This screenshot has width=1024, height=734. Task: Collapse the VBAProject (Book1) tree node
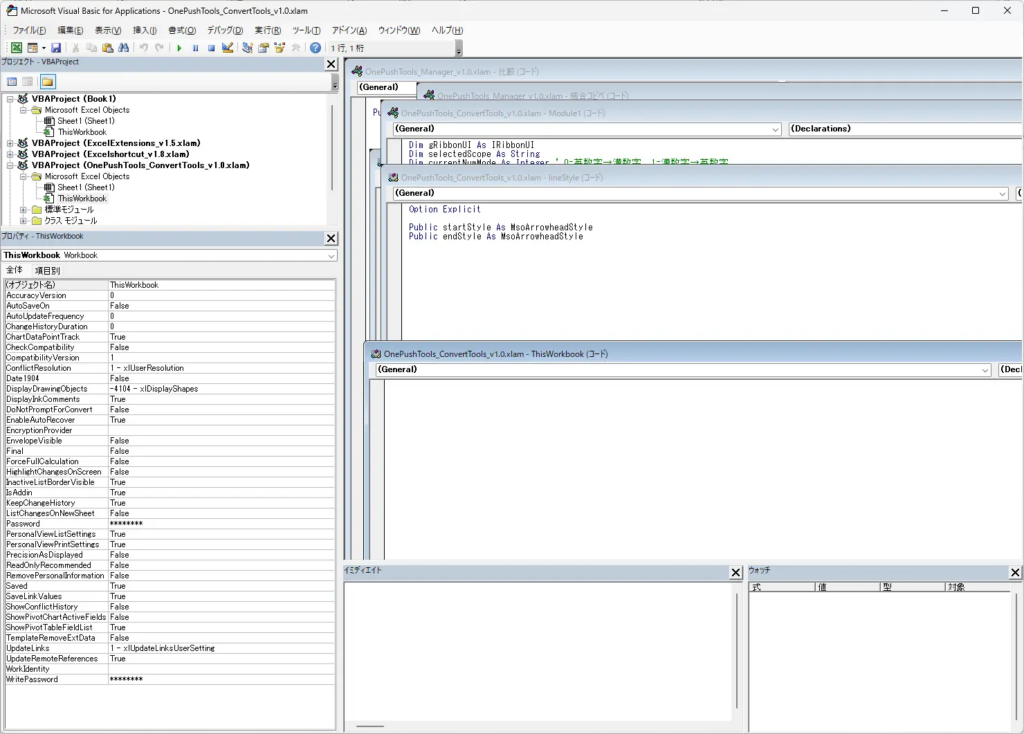pyautogui.click(x=11, y=99)
